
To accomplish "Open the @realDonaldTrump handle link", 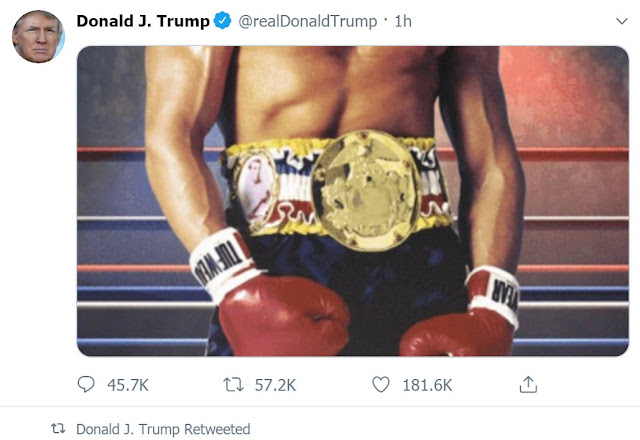I will tap(307, 21).
